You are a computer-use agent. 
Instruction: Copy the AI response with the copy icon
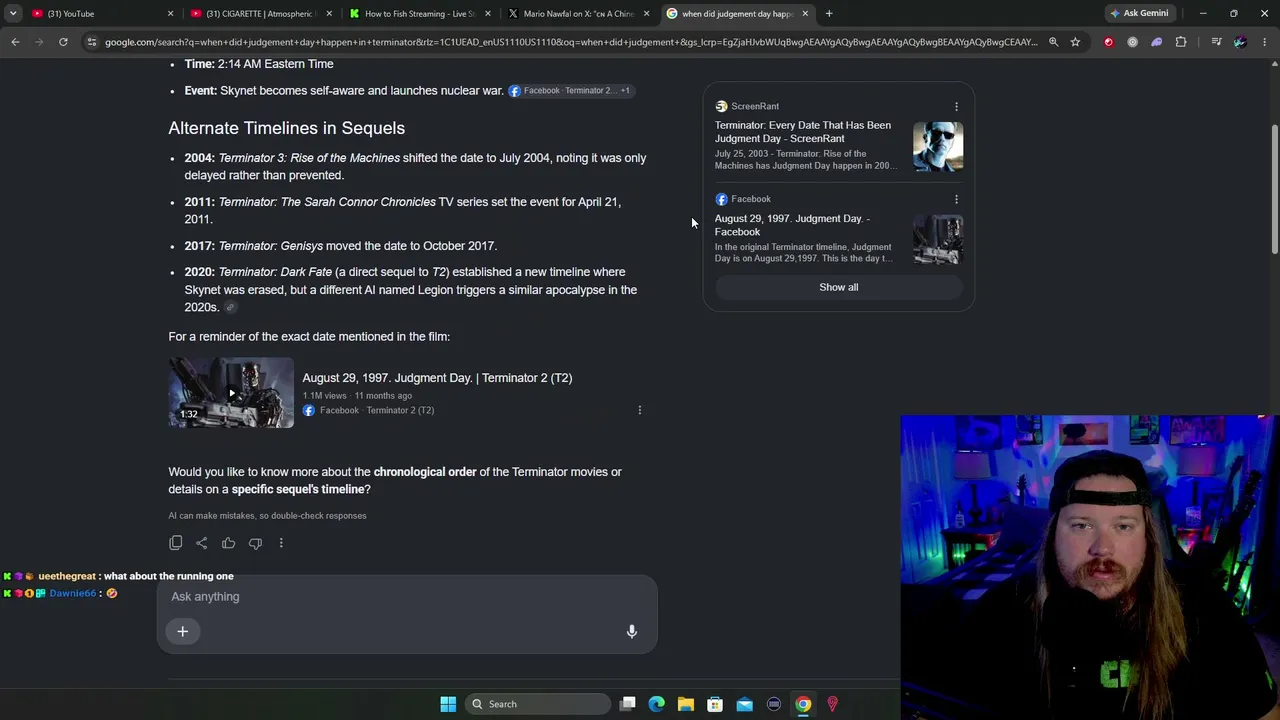coord(176,543)
